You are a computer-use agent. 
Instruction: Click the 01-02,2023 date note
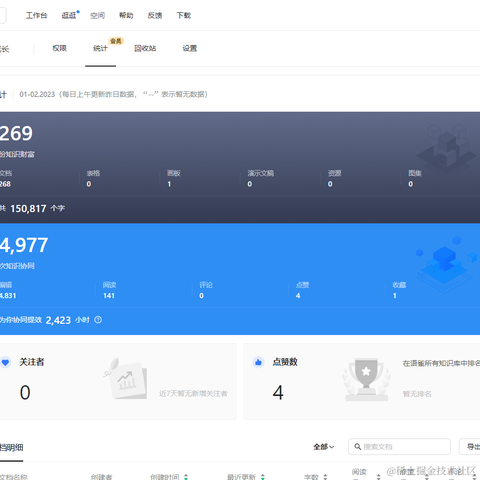[113, 94]
